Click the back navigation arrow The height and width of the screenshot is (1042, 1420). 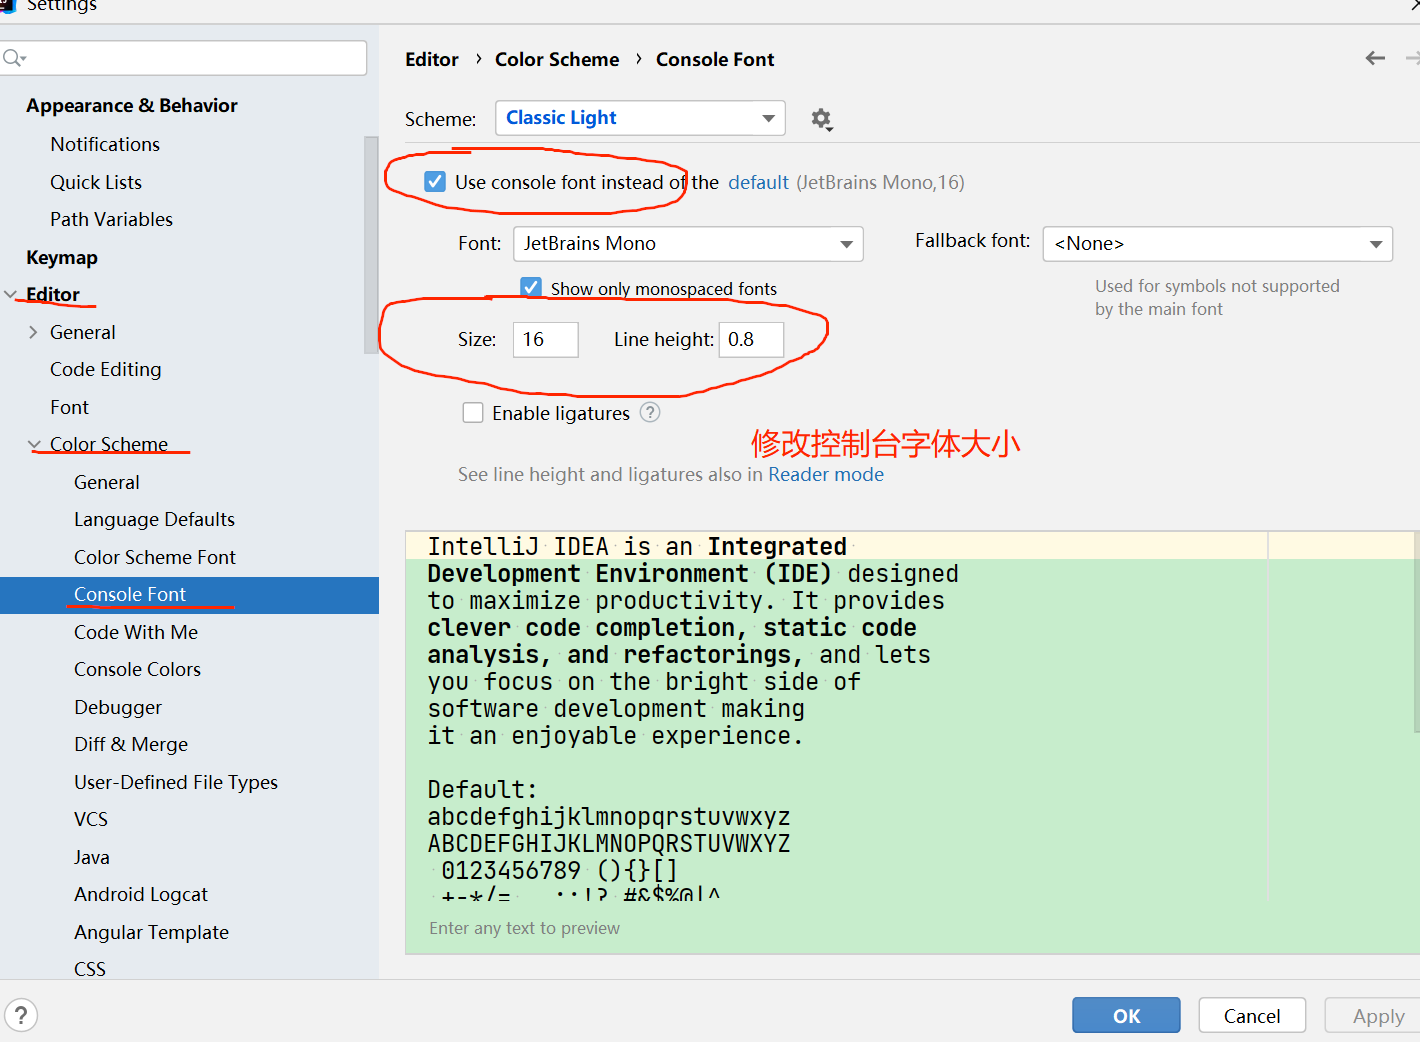[x=1375, y=58]
